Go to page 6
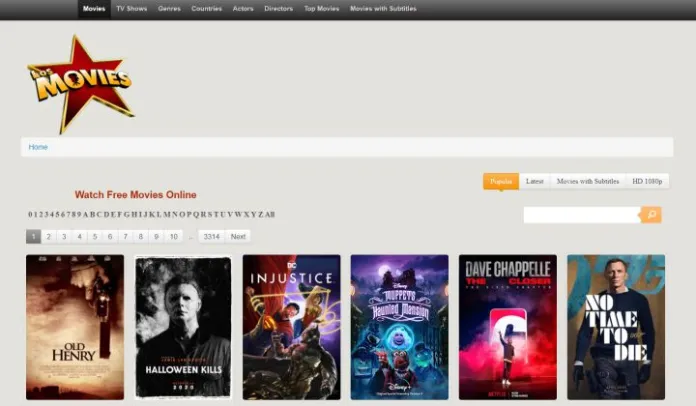This screenshot has width=696, height=406. pos(110,237)
